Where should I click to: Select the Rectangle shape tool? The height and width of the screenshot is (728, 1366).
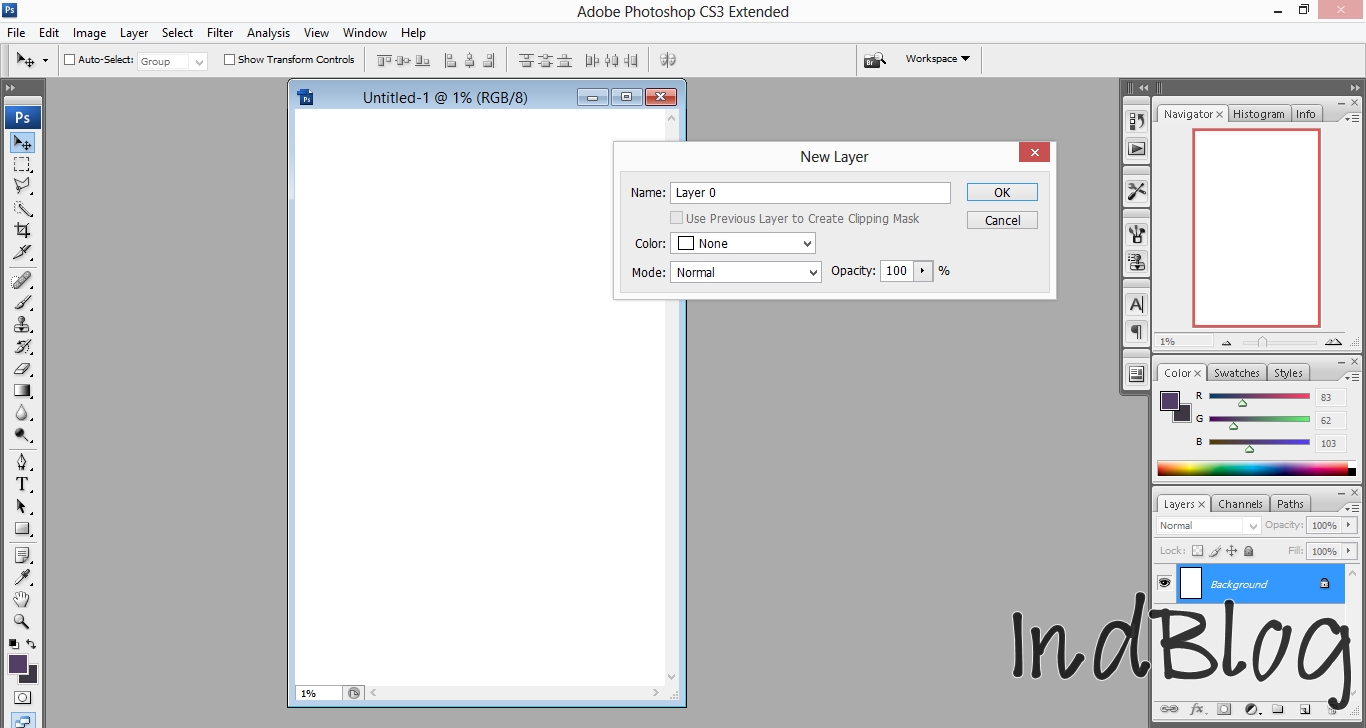(22, 528)
